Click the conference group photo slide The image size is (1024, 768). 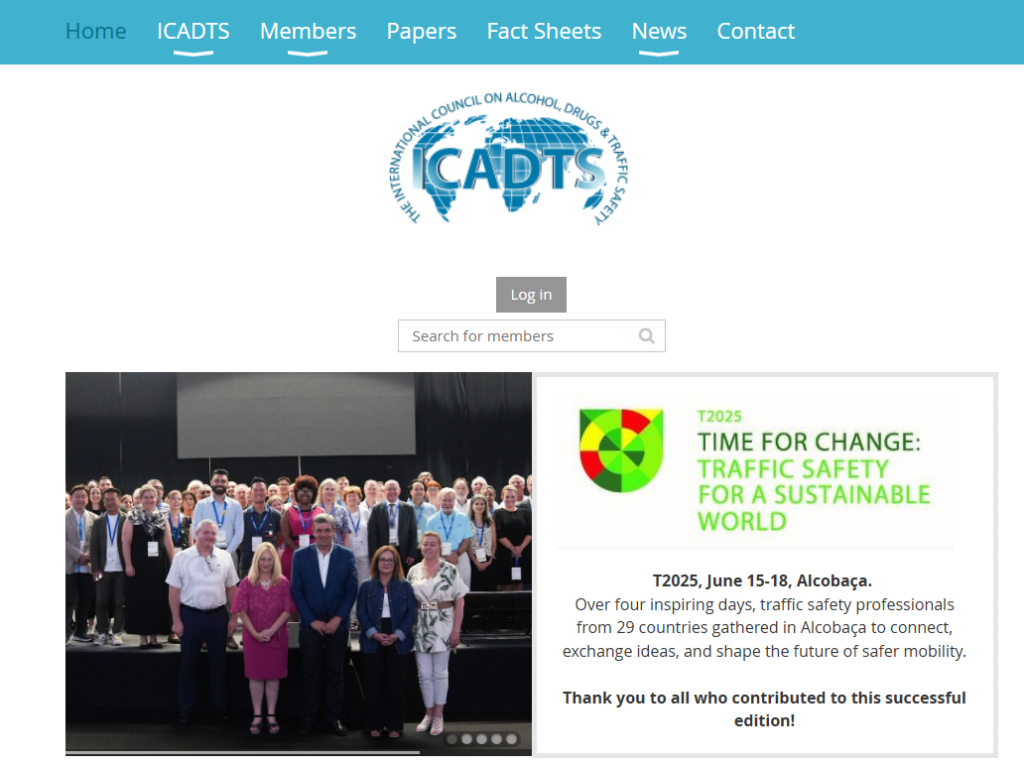[298, 560]
